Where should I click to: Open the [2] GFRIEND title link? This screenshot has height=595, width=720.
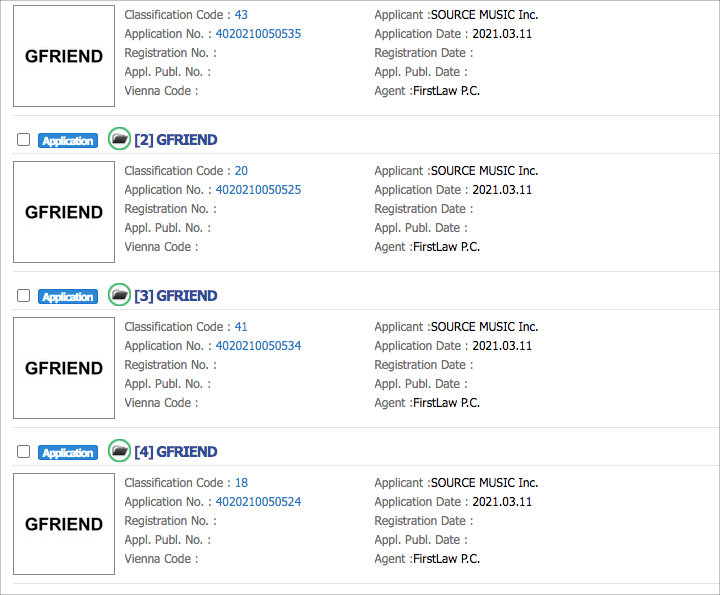click(176, 140)
